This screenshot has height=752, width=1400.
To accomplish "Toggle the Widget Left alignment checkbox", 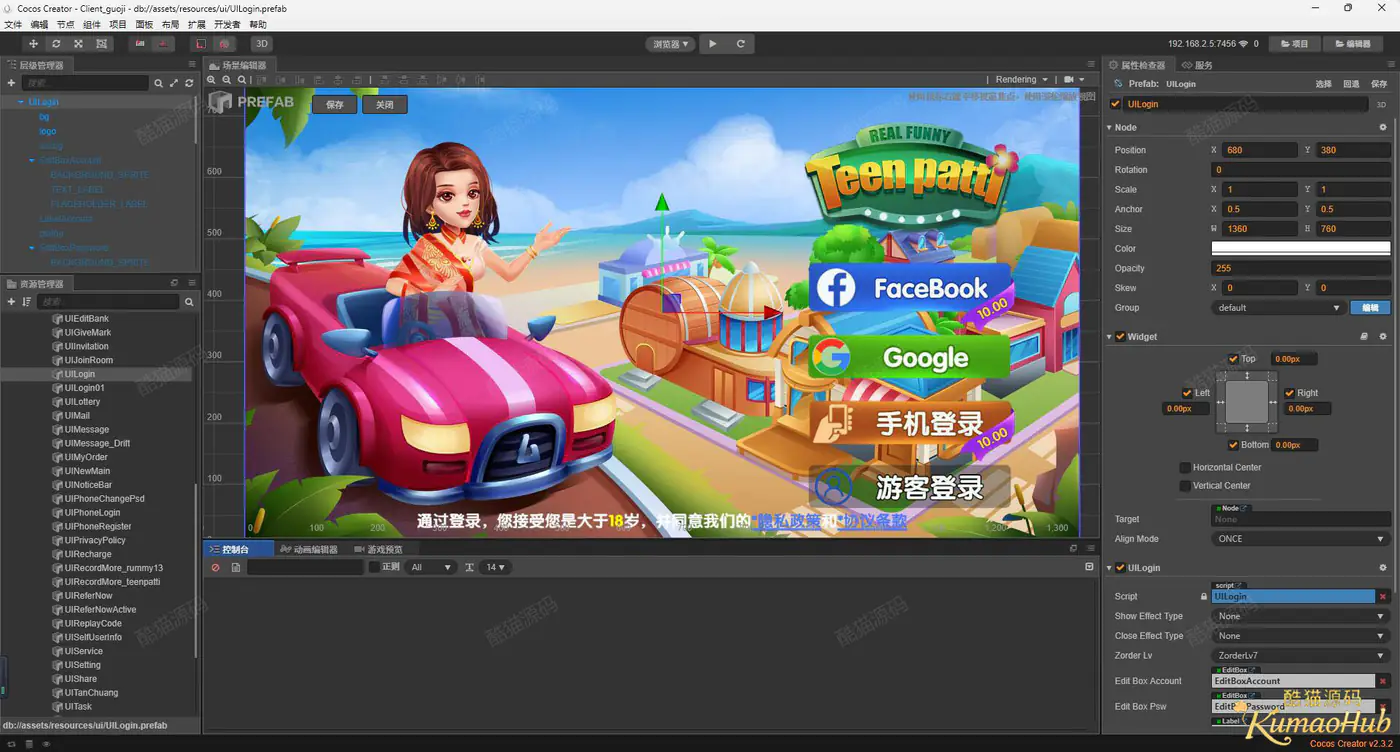I will 1187,393.
